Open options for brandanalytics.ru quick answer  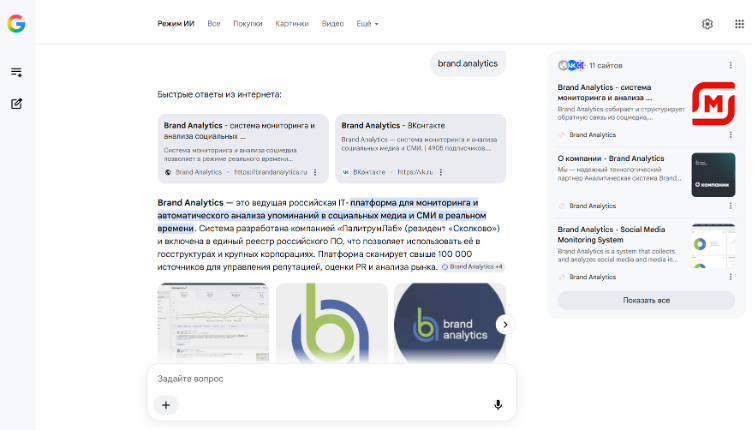pos(315,172)
